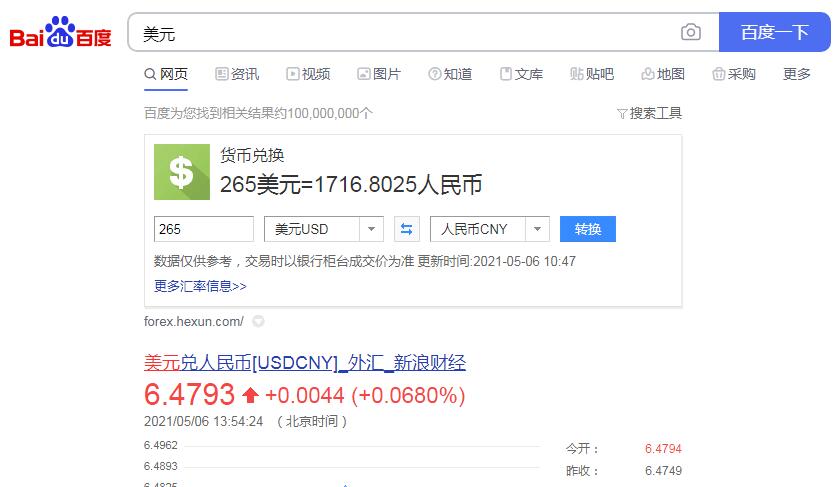This screenshot has height=487, width=835.
Task: Open the 人民币CNY currency dropdown
Action: pos(489,229)
